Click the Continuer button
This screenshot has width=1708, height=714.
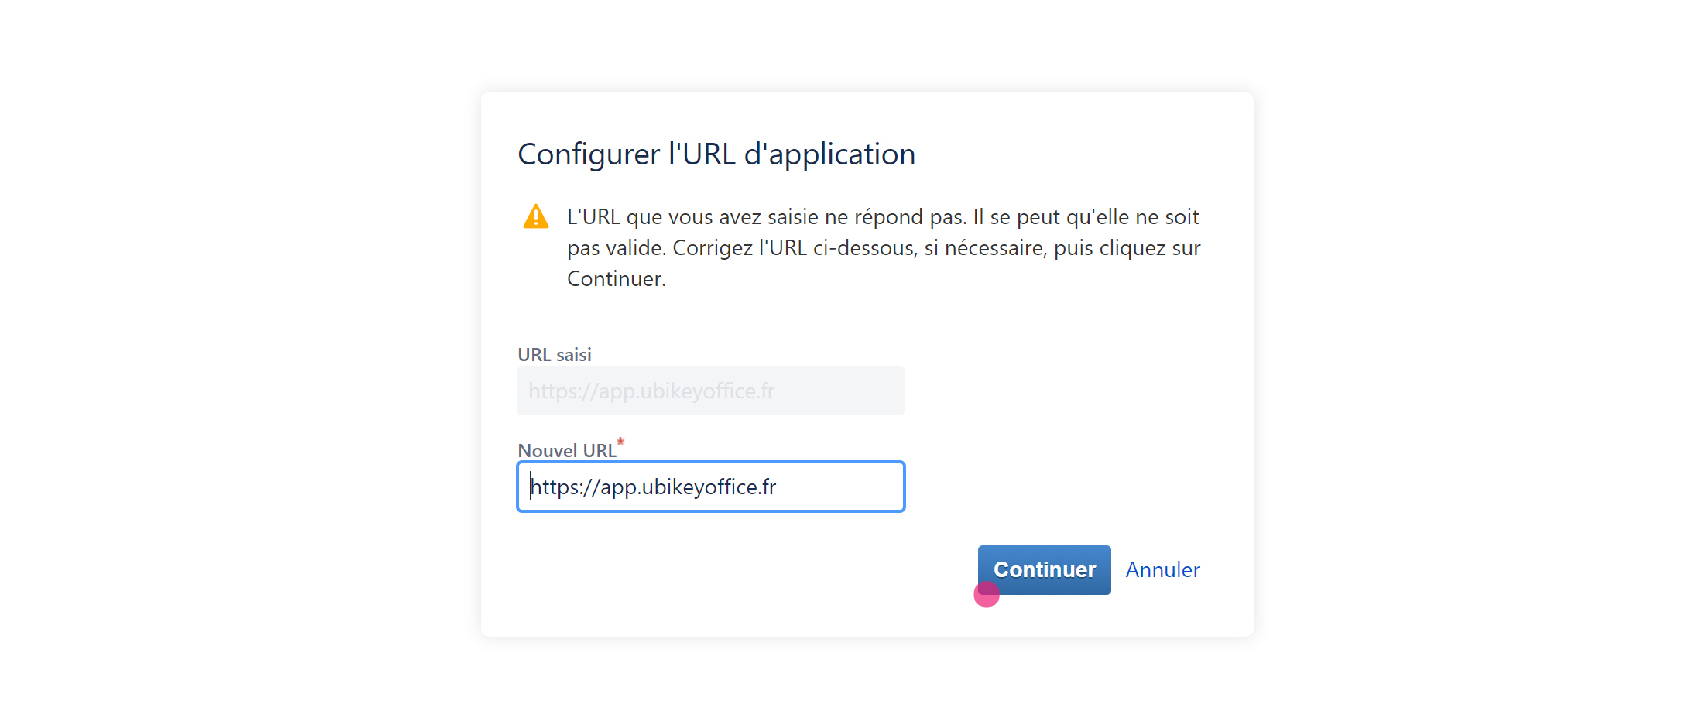pos(1044,570)
